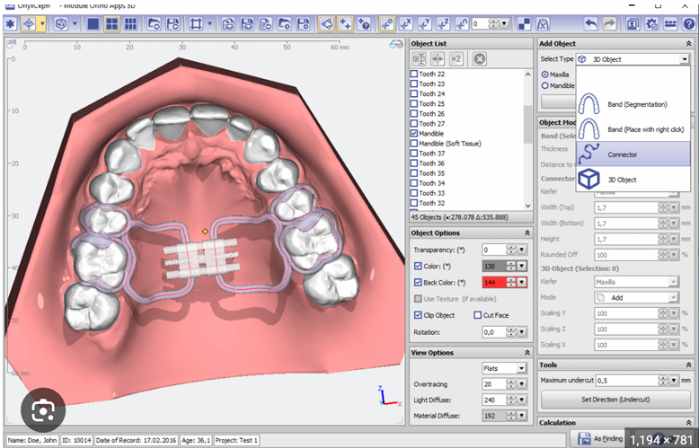Viewport: 699px width, 448px height.
Task: Click the undo arrow in the toolbar
Action: tap(592, 23)
